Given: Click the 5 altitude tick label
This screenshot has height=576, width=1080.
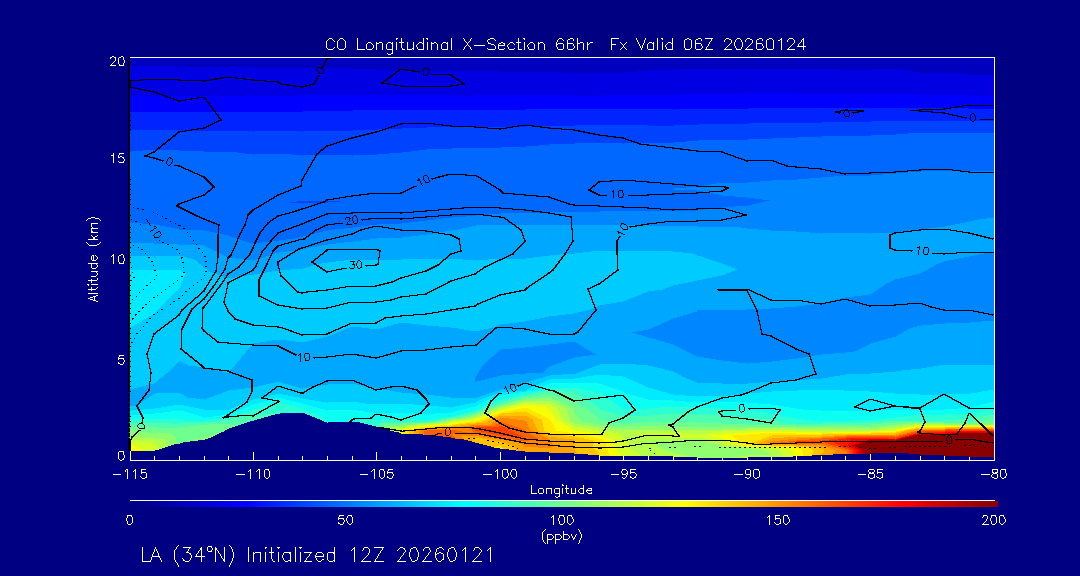Looking at the screenshot, I should click(x=121, y=360).
